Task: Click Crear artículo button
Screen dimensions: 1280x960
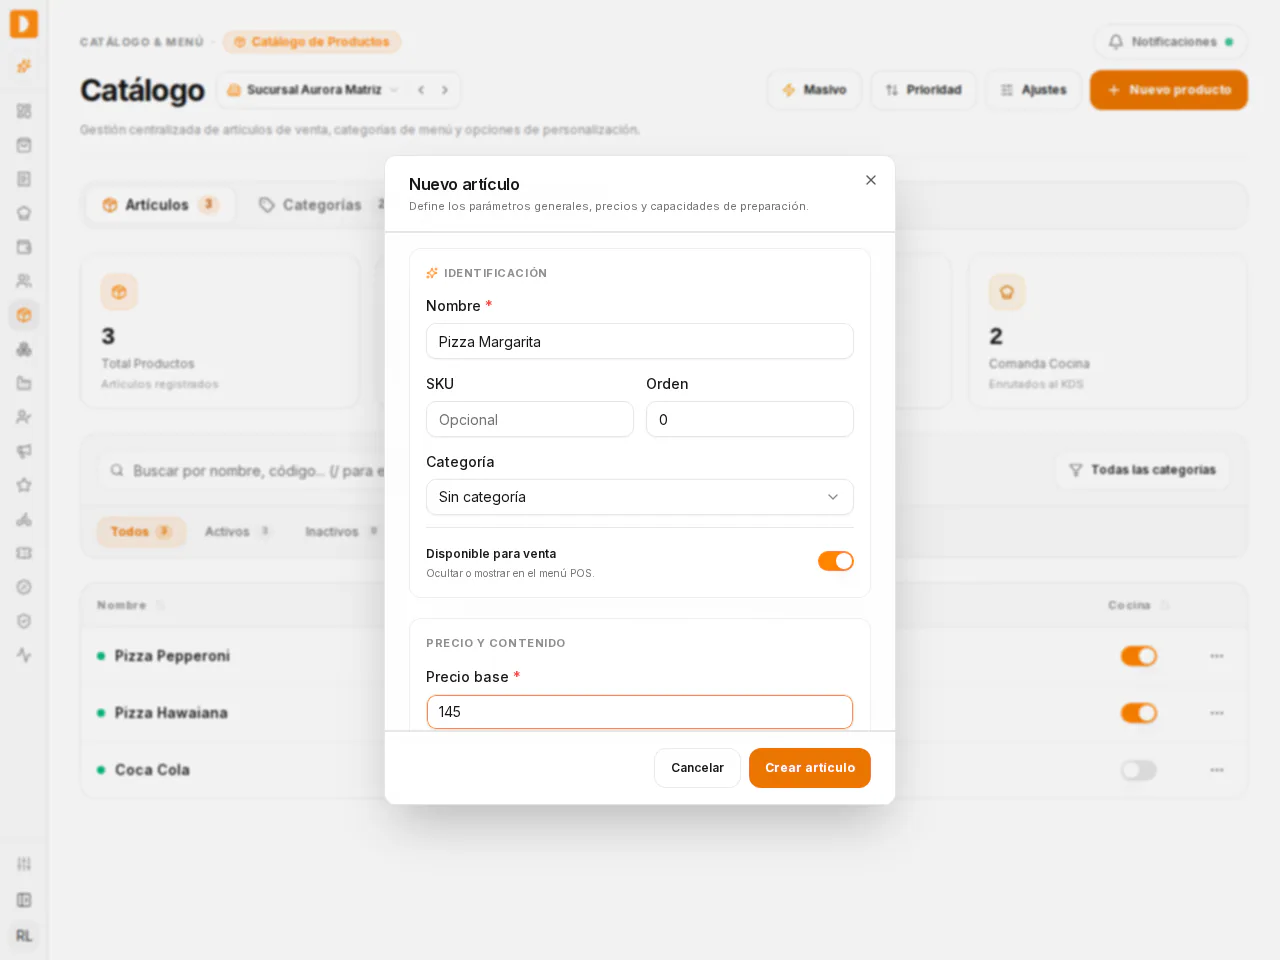Action: (x=810, y=768)
